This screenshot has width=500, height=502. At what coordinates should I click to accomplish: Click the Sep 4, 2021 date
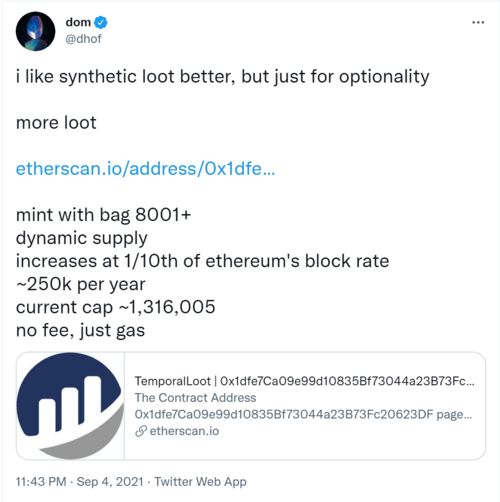click(x=110, y=482)
